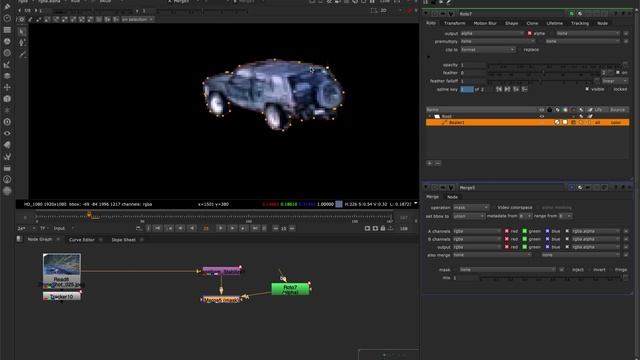Open the Dope Sheet tab
The height and width of the screenshot is (360, 640).
tap(124, 240)
